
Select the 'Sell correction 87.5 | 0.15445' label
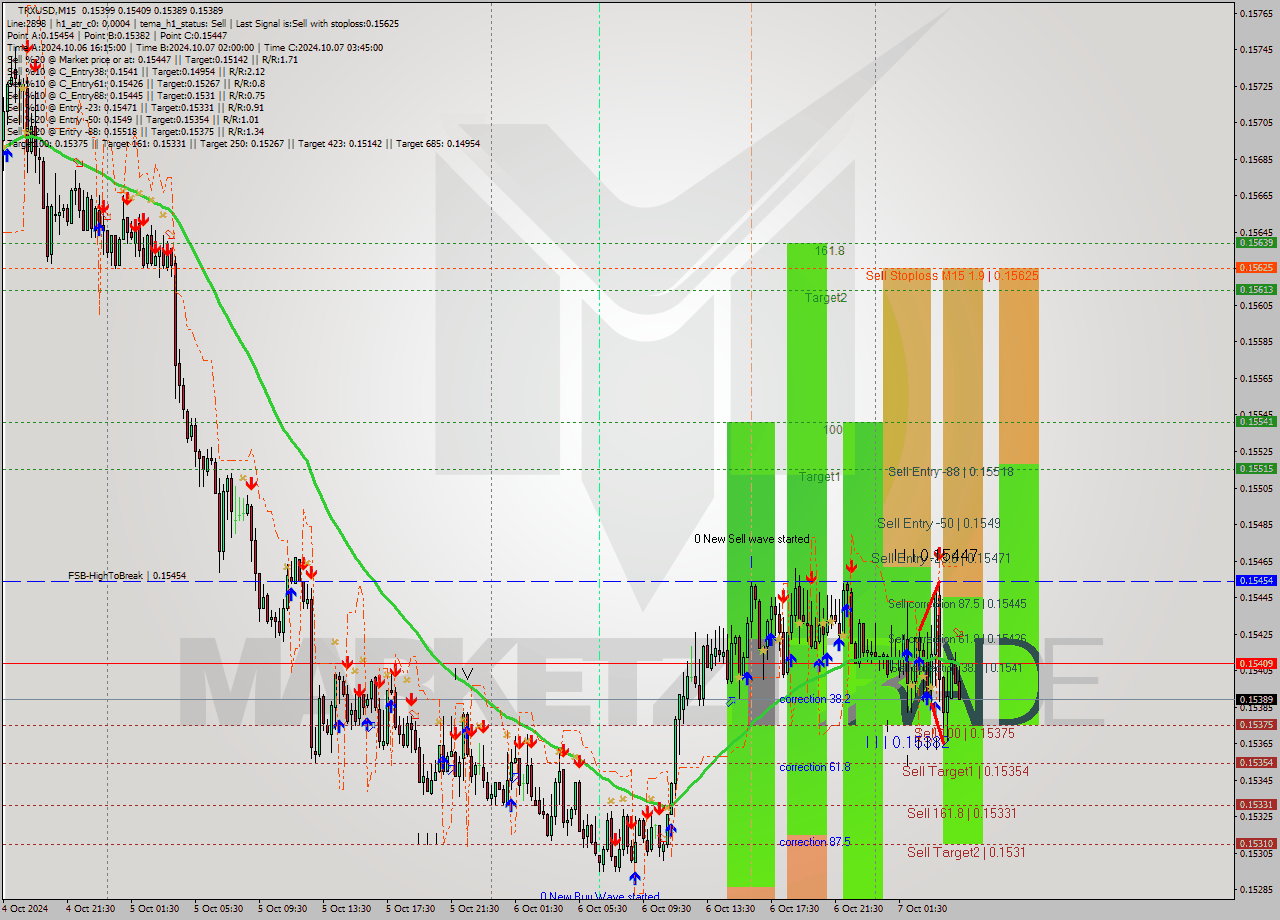(x=957, y=604)
